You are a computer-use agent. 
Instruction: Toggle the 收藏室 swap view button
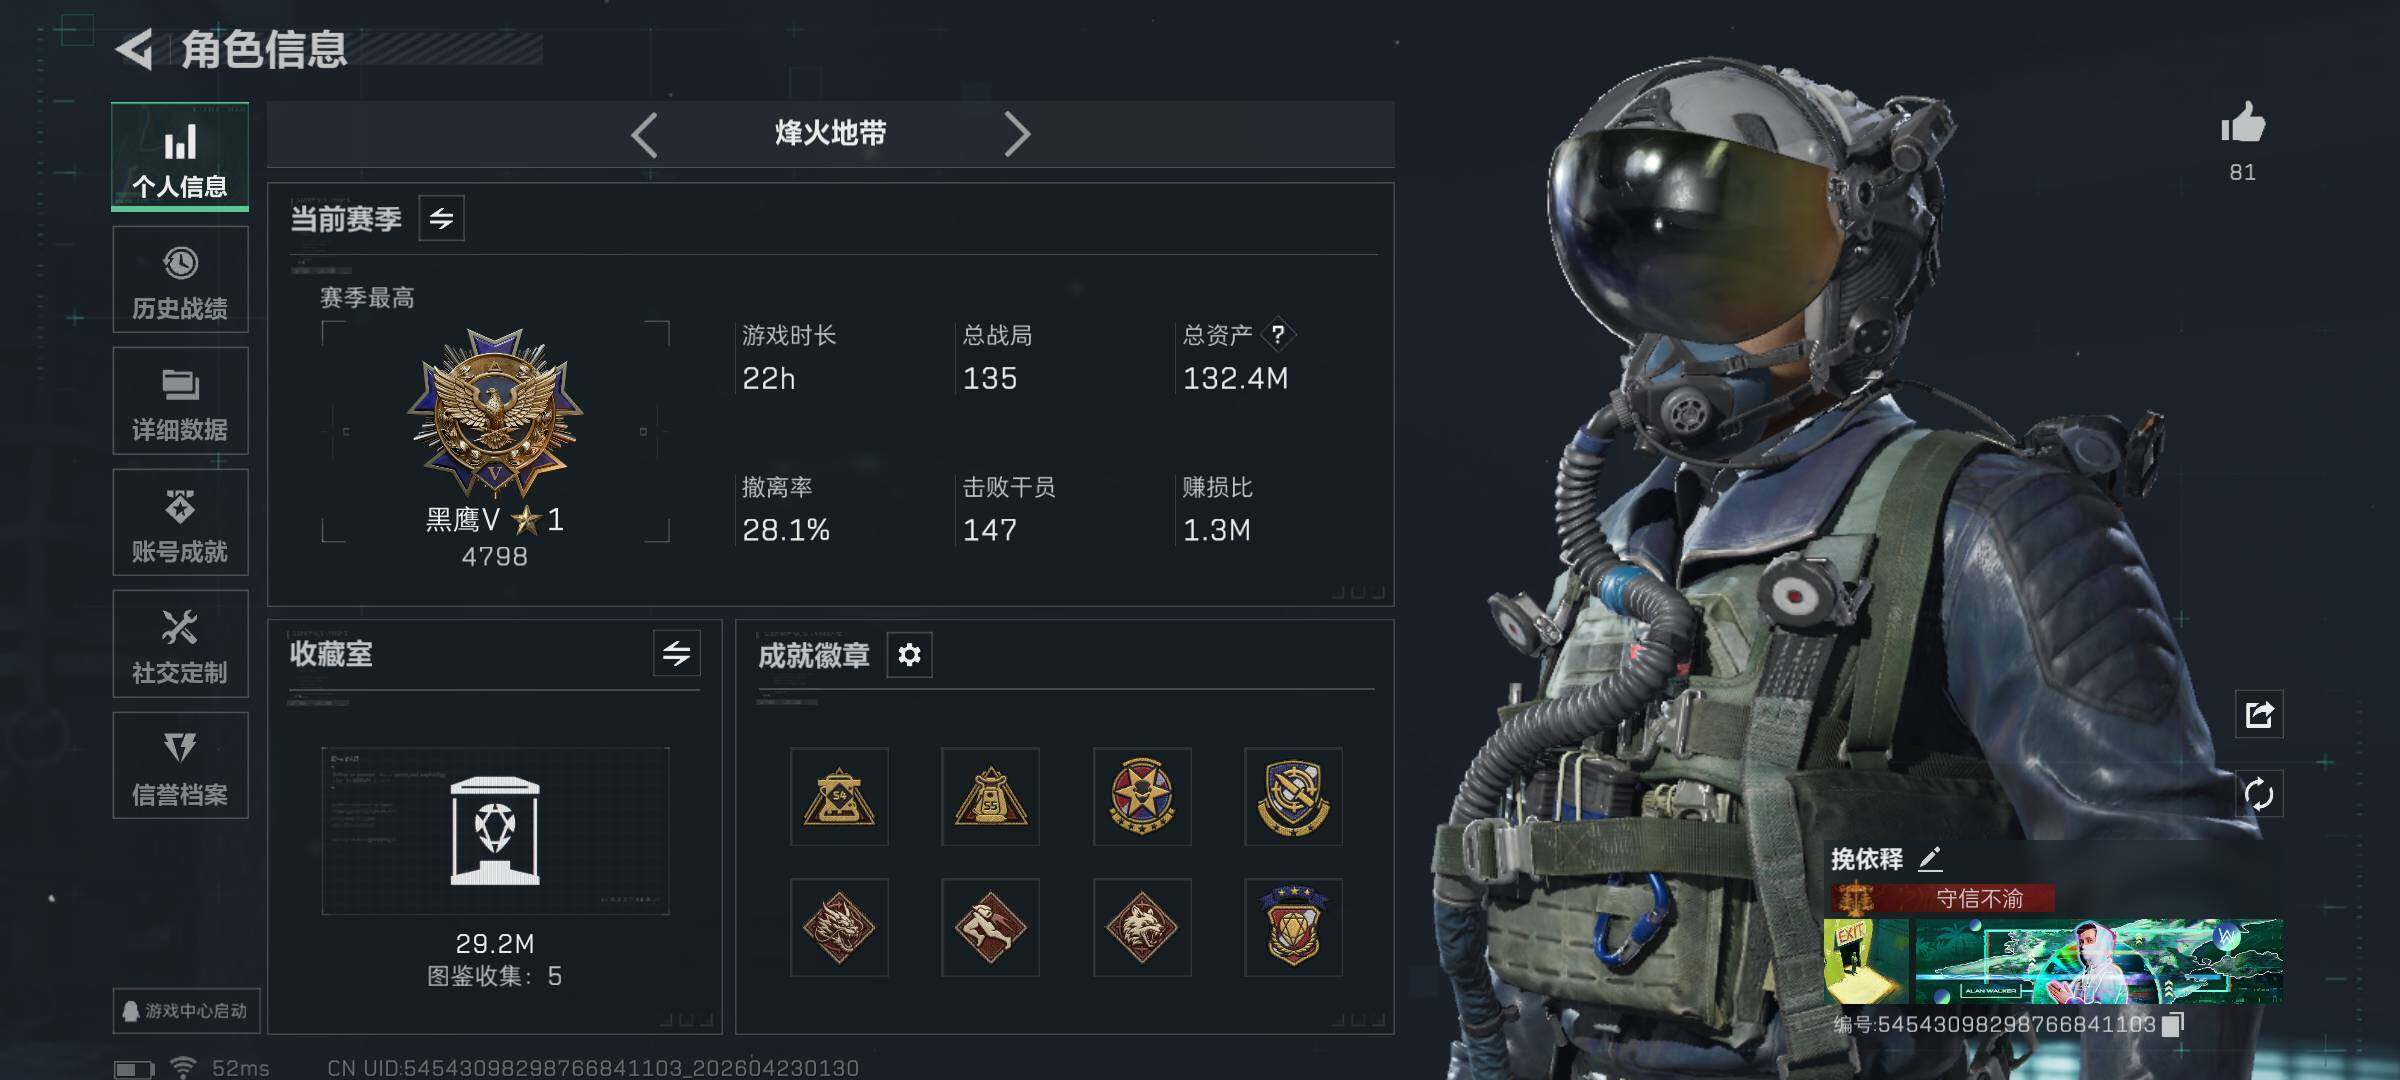[676, 654]
